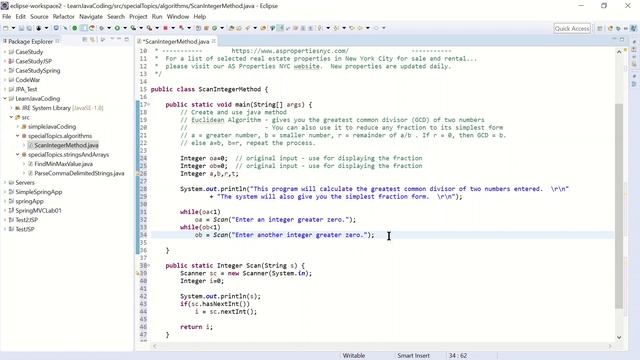Open the Refactor menu
Screen dimensions: 640x360
tap(63, 17)
